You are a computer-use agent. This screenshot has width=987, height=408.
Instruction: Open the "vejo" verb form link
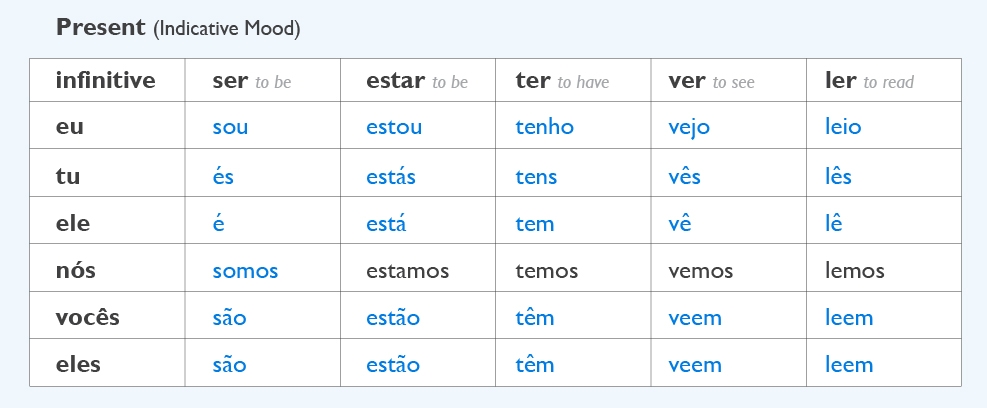coord(689,128)
